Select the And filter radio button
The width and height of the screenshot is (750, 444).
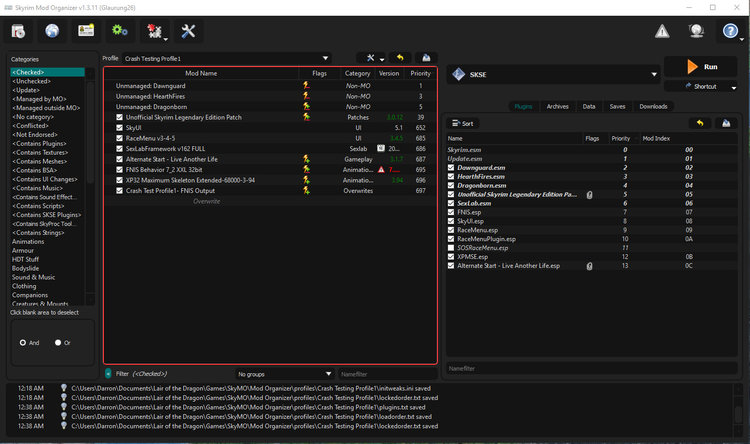coord(23,343)
